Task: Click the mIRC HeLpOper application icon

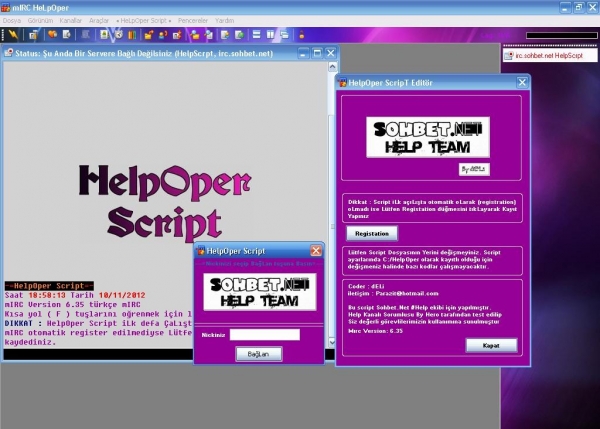Action: tap(5, 7)
